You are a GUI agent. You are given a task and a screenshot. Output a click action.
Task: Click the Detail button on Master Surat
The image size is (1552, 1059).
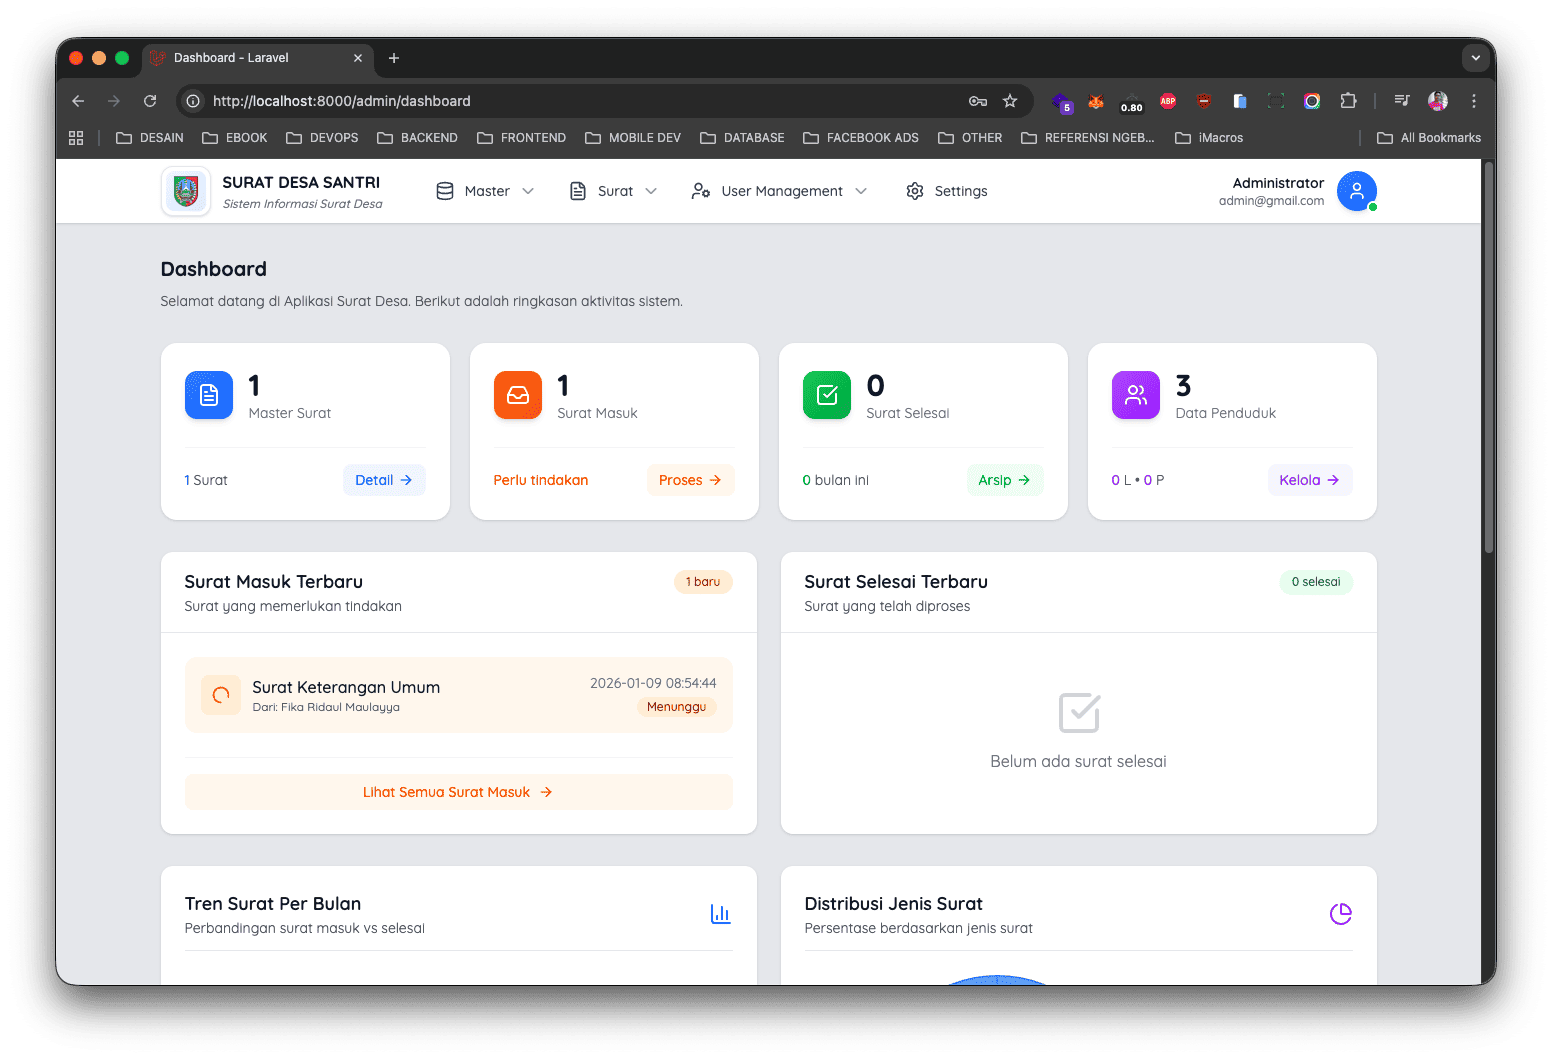(x=384, y=480)
